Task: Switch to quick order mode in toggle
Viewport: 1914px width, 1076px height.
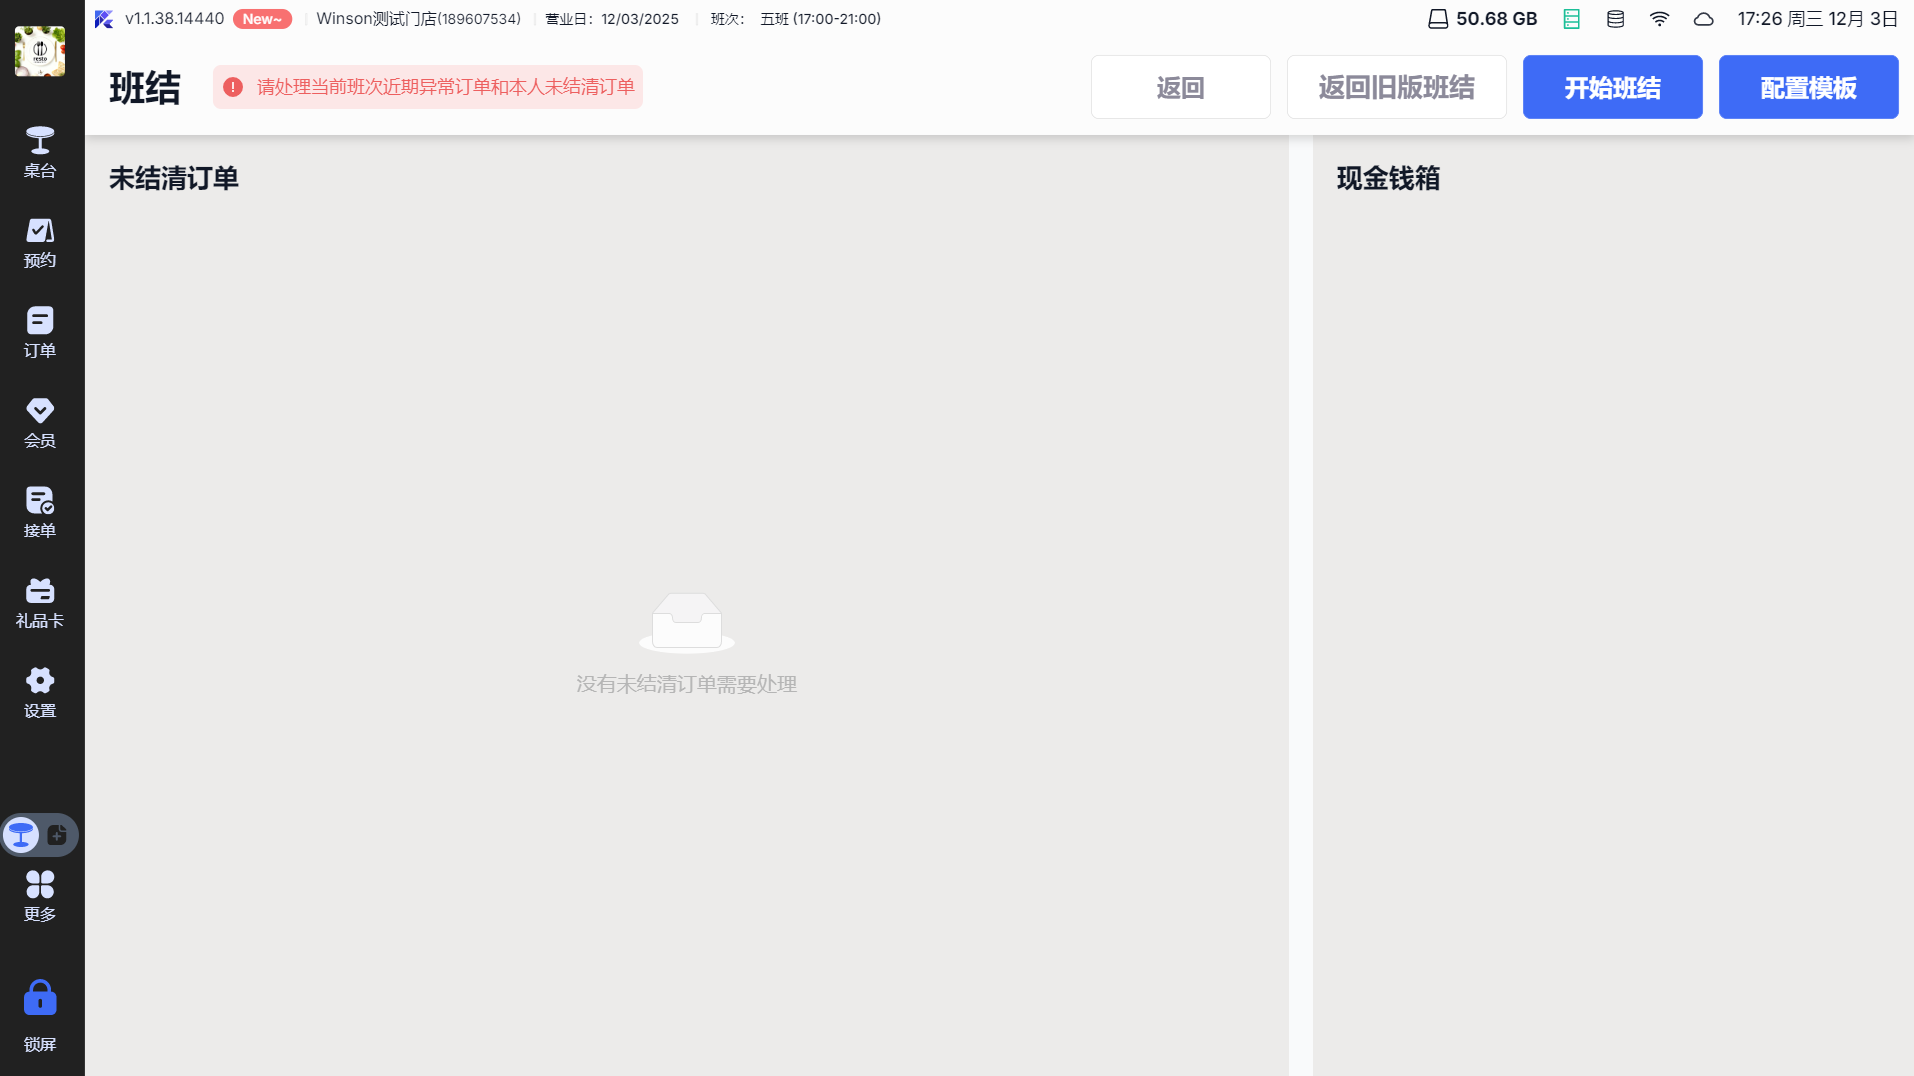Action: [x=58, y=835]
